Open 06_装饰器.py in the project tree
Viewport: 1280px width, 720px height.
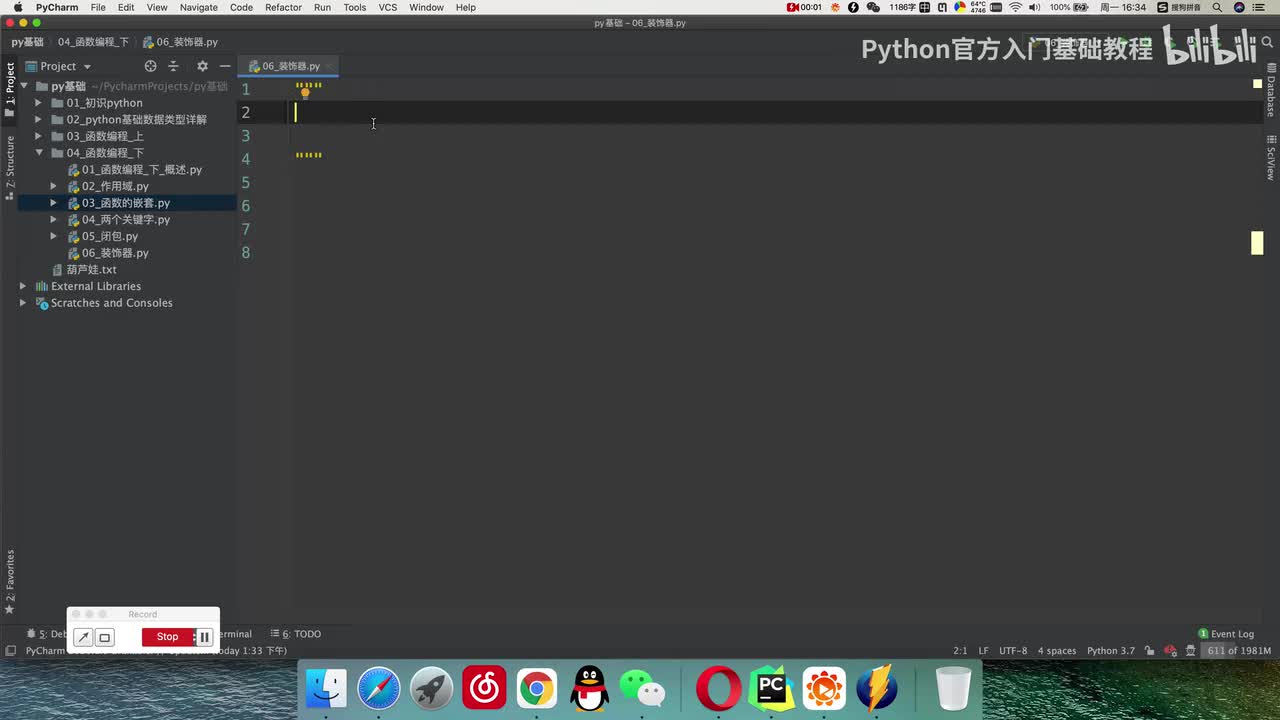click(x=115, y=253)
